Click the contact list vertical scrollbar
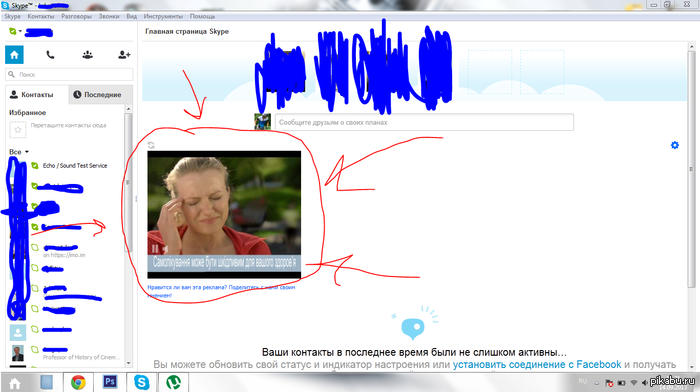Screen dimensions: 700x392 (x=128, y=183)
